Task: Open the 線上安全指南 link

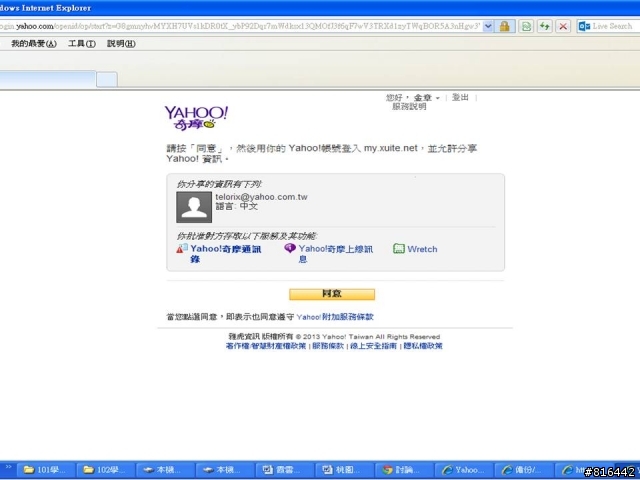Action: (373, 346)
